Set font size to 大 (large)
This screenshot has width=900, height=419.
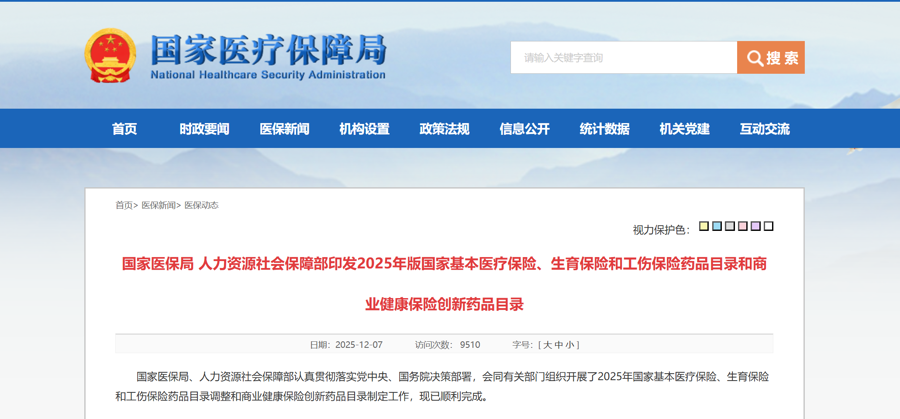(547, 345)
